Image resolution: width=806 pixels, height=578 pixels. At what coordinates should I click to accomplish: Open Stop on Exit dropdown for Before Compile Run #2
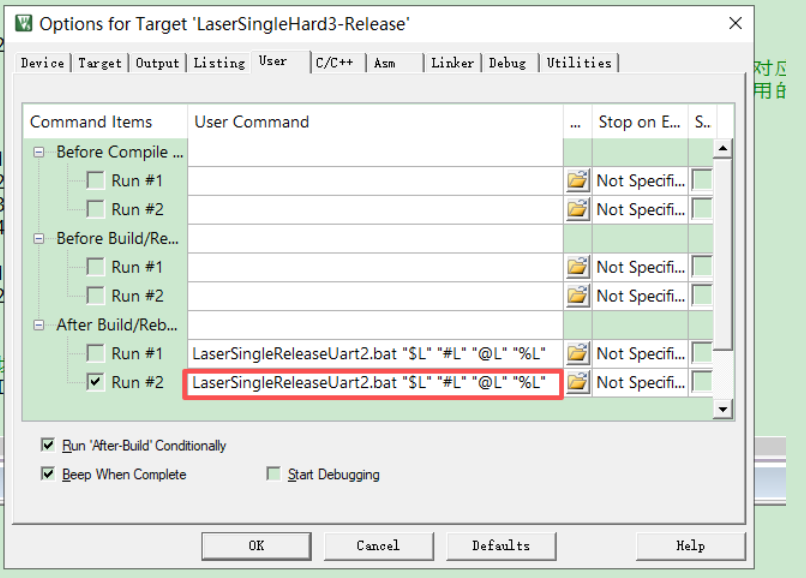pyautogui.click(x=640, y=209)
